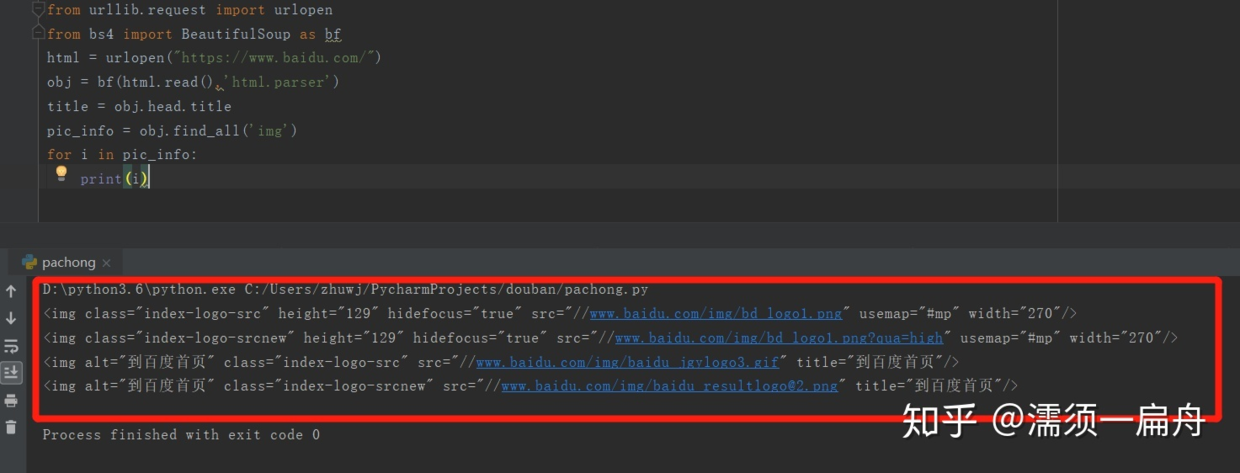1240x473 pixels.
Task: Open the baidu_resultlogo@2.png link
Action: coord(669,386)
